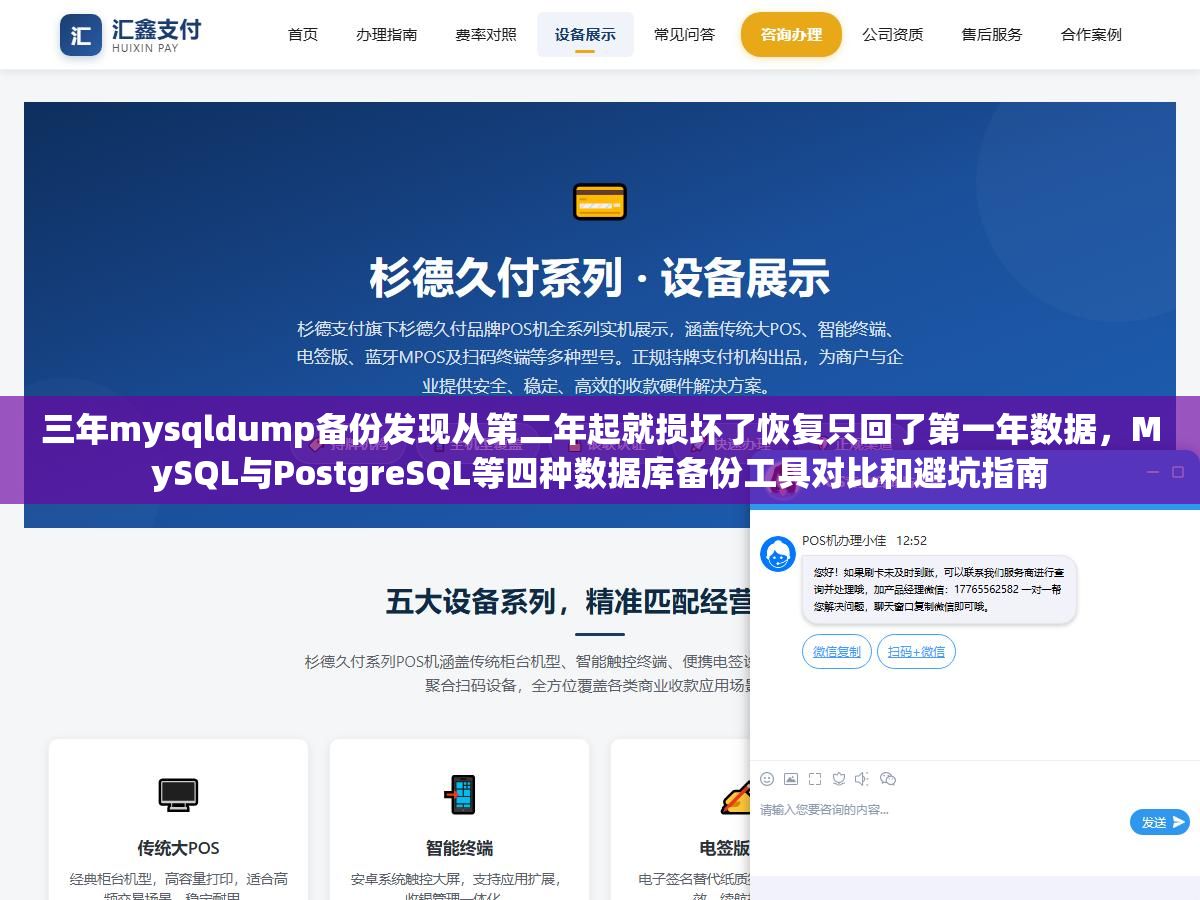Click the chat message bubble text
The width and height of the screenshot is (1200, 900).
(x=938, y=589)
